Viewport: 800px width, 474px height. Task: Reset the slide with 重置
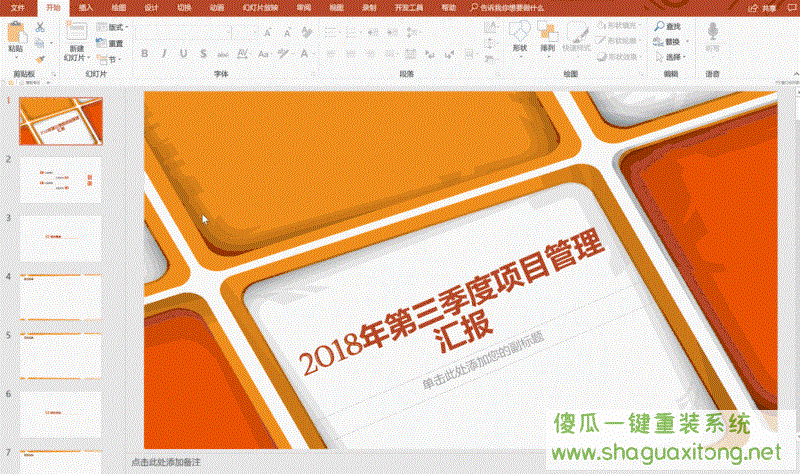pyautogui.click(x=110, y=43)
